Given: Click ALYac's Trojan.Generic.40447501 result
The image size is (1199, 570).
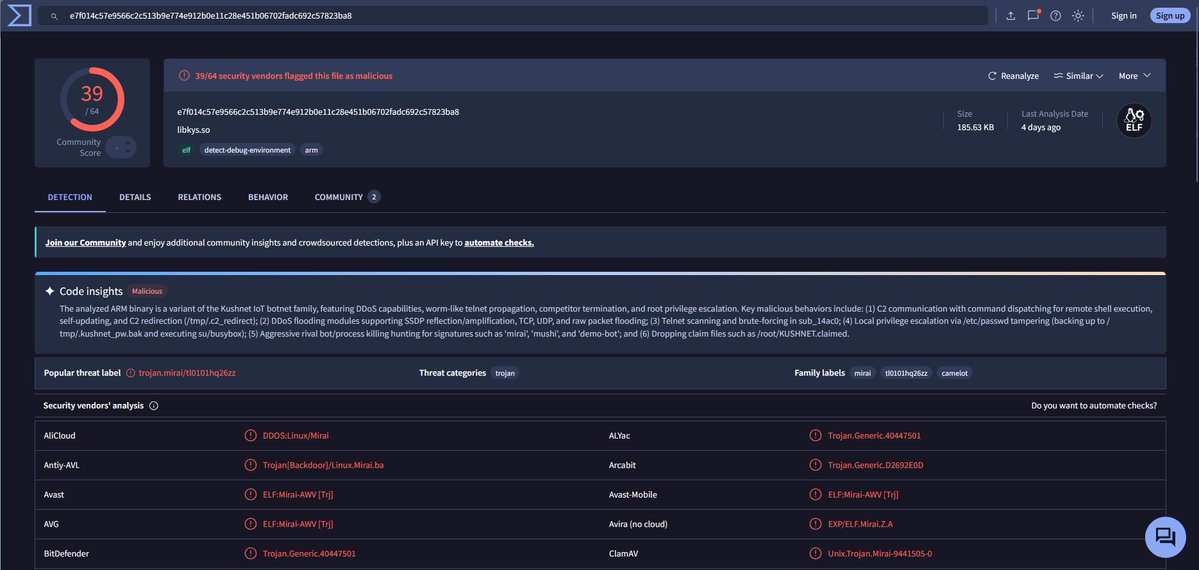Looking at the screenshot, I should tap(874, 435).
